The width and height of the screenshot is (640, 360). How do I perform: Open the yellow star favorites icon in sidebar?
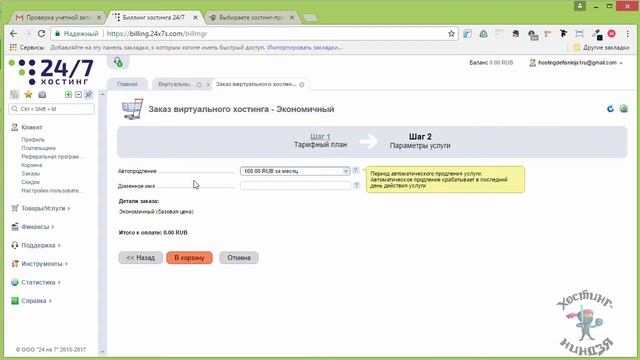coord(28,95)
